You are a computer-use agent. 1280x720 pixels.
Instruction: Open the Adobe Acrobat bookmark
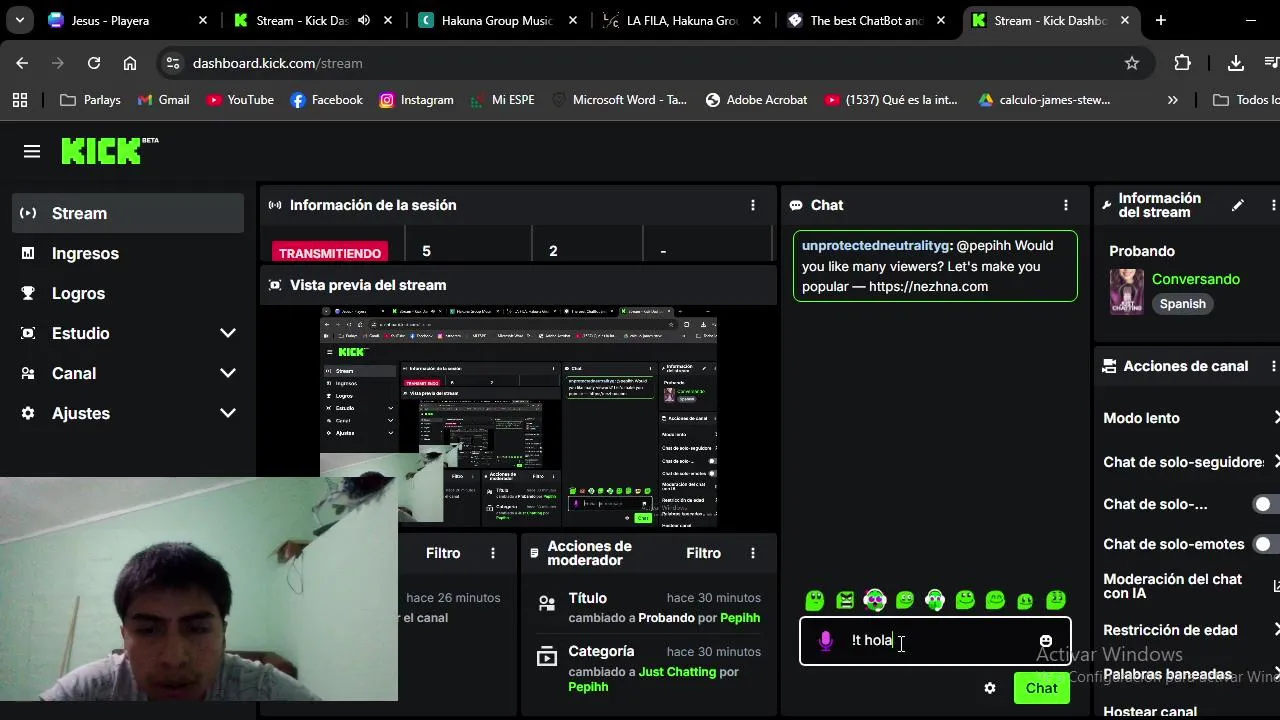pyautogui.click(x=756, y=100)
